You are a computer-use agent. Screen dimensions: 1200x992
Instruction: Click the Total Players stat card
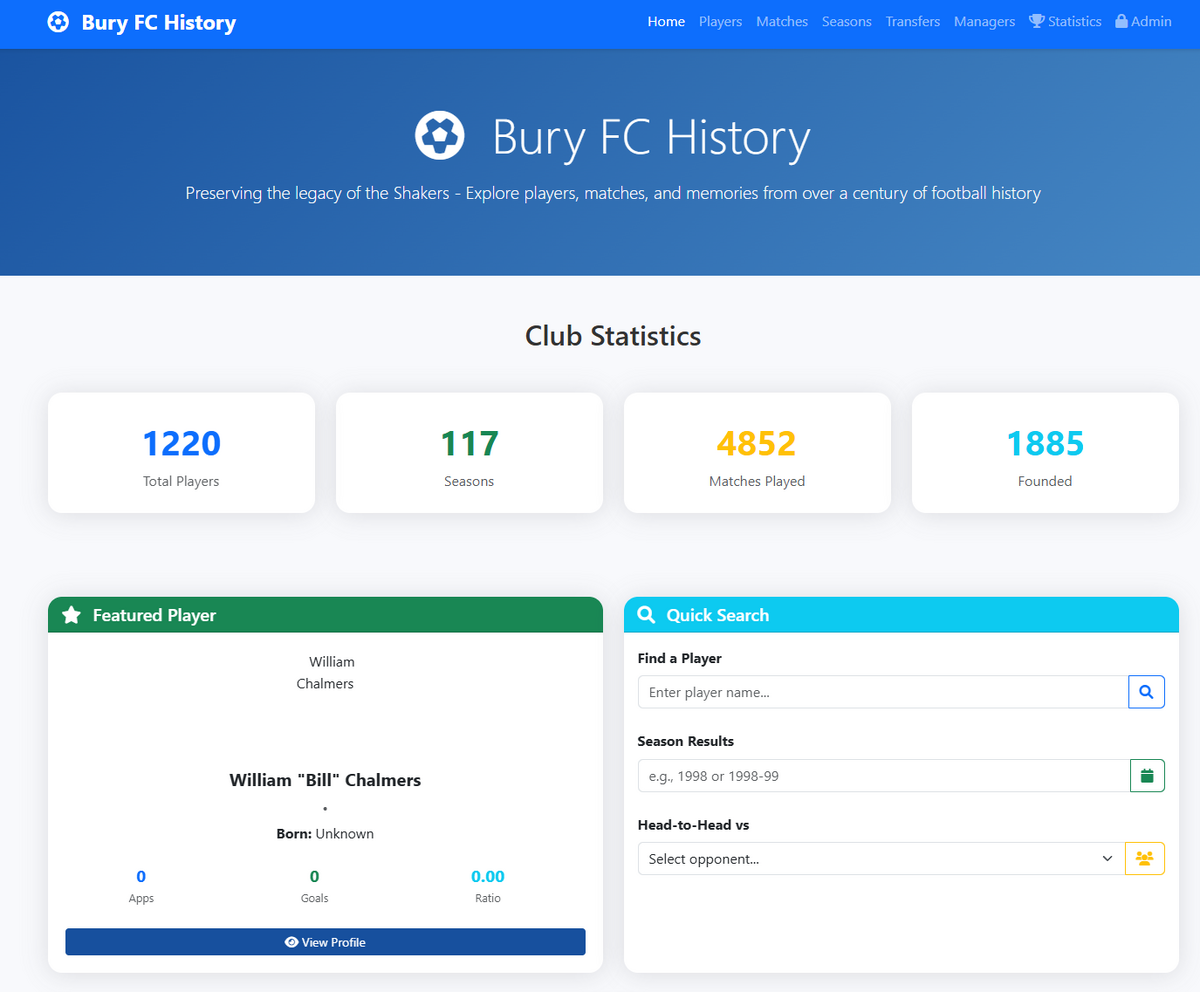[x=181, y=453]
